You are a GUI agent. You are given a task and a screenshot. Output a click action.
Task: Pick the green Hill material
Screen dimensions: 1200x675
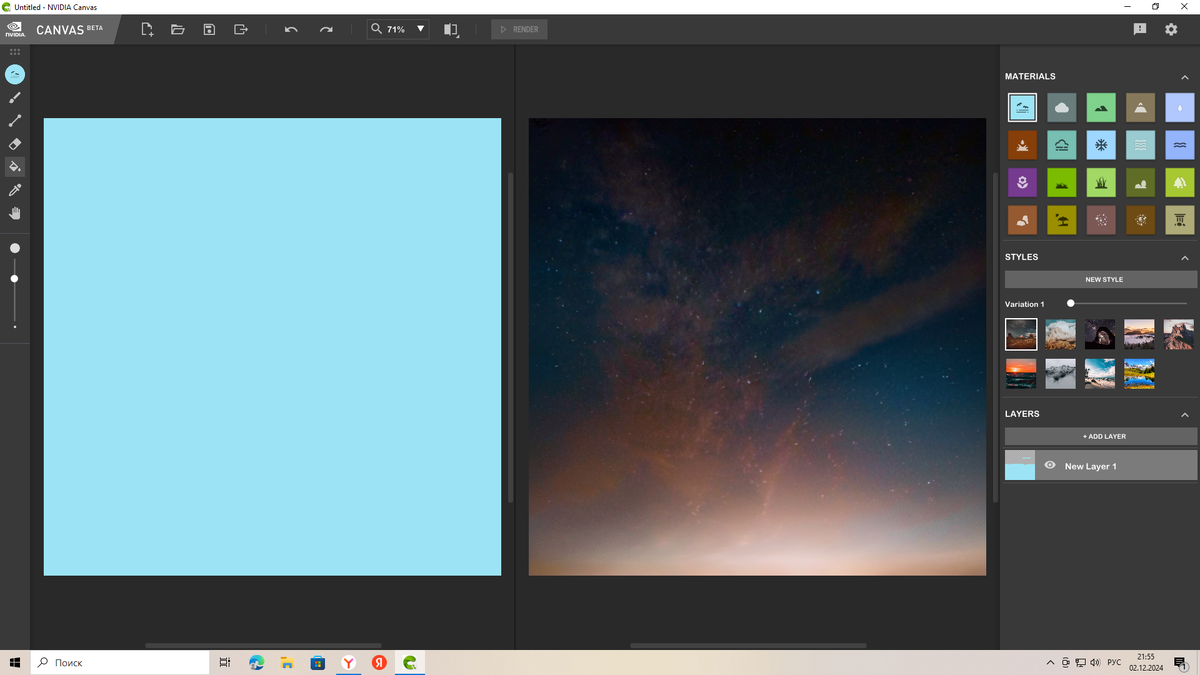1101,107
